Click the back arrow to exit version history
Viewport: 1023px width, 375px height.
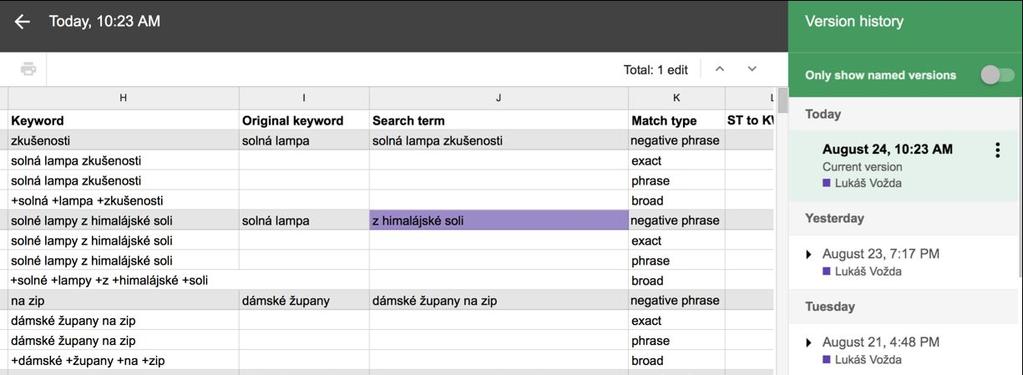tap(22, 22)
